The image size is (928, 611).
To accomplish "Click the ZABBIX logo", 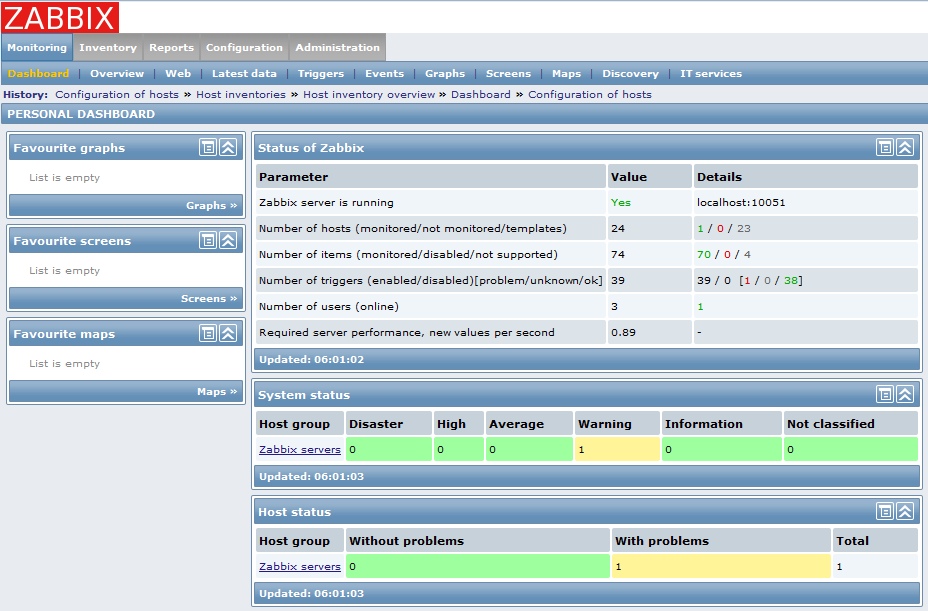I will pos(60,17).
